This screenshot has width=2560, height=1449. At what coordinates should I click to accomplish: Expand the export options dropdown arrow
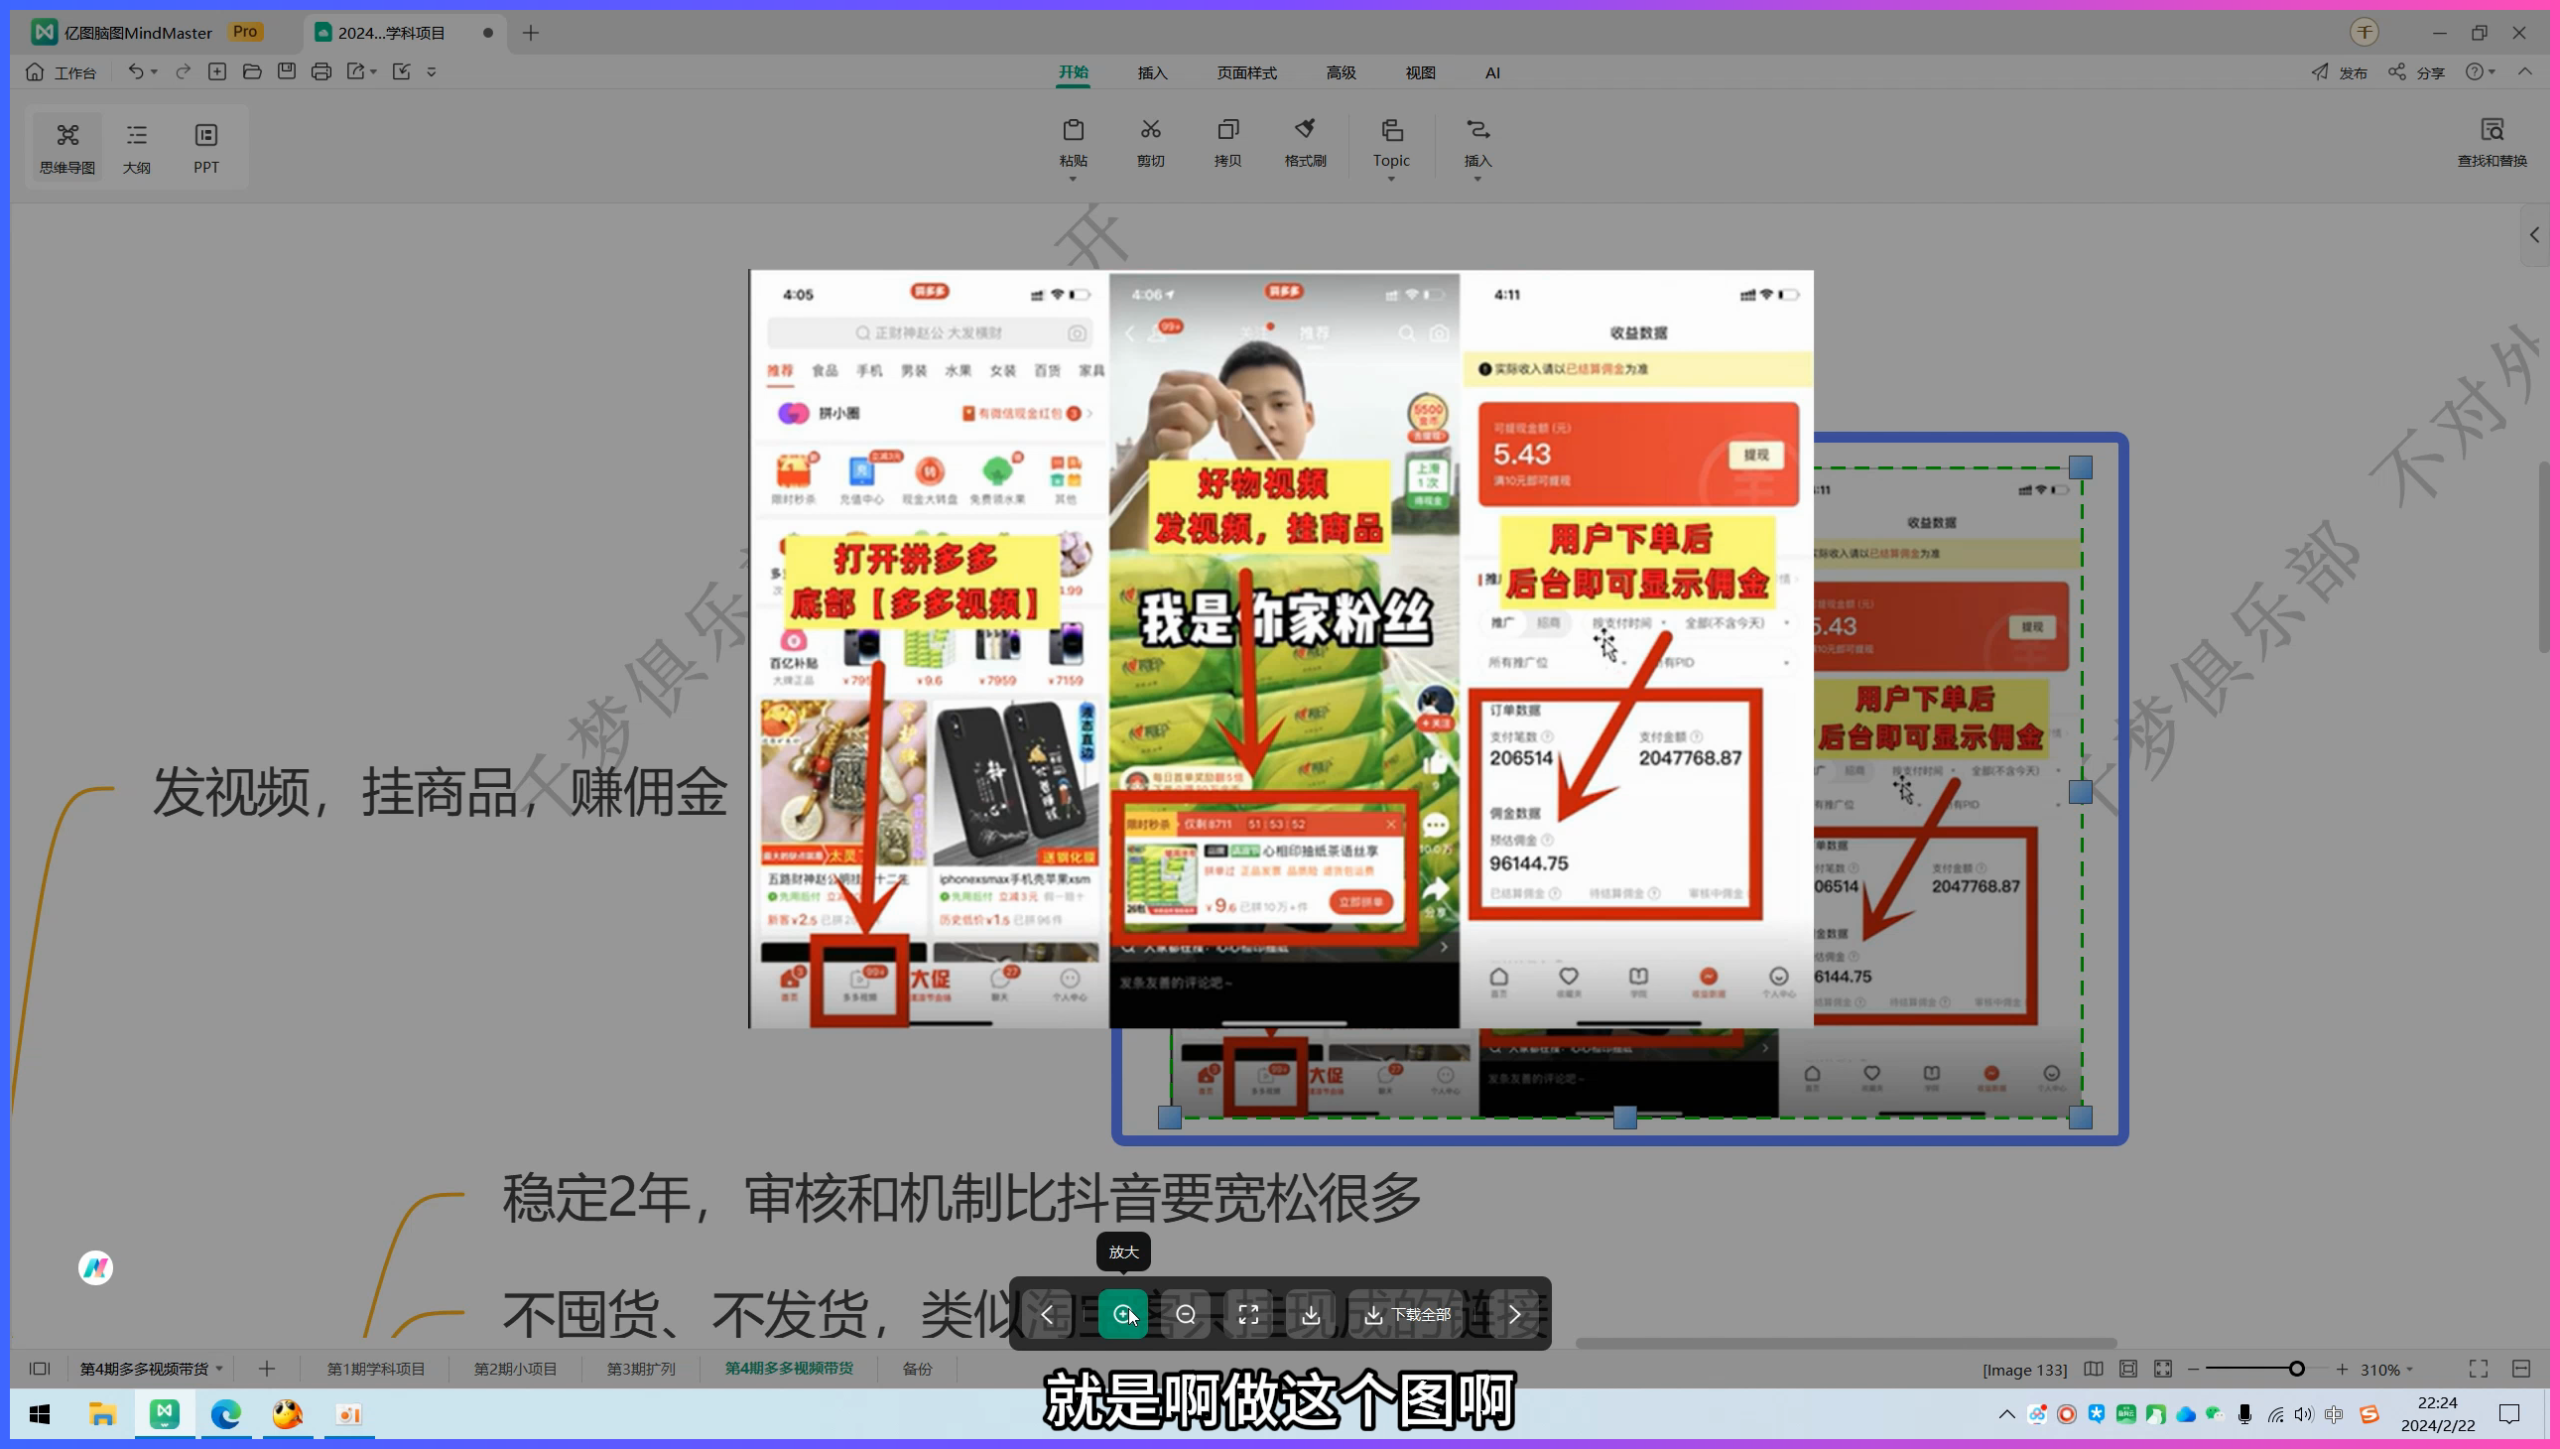coord(374,72)
